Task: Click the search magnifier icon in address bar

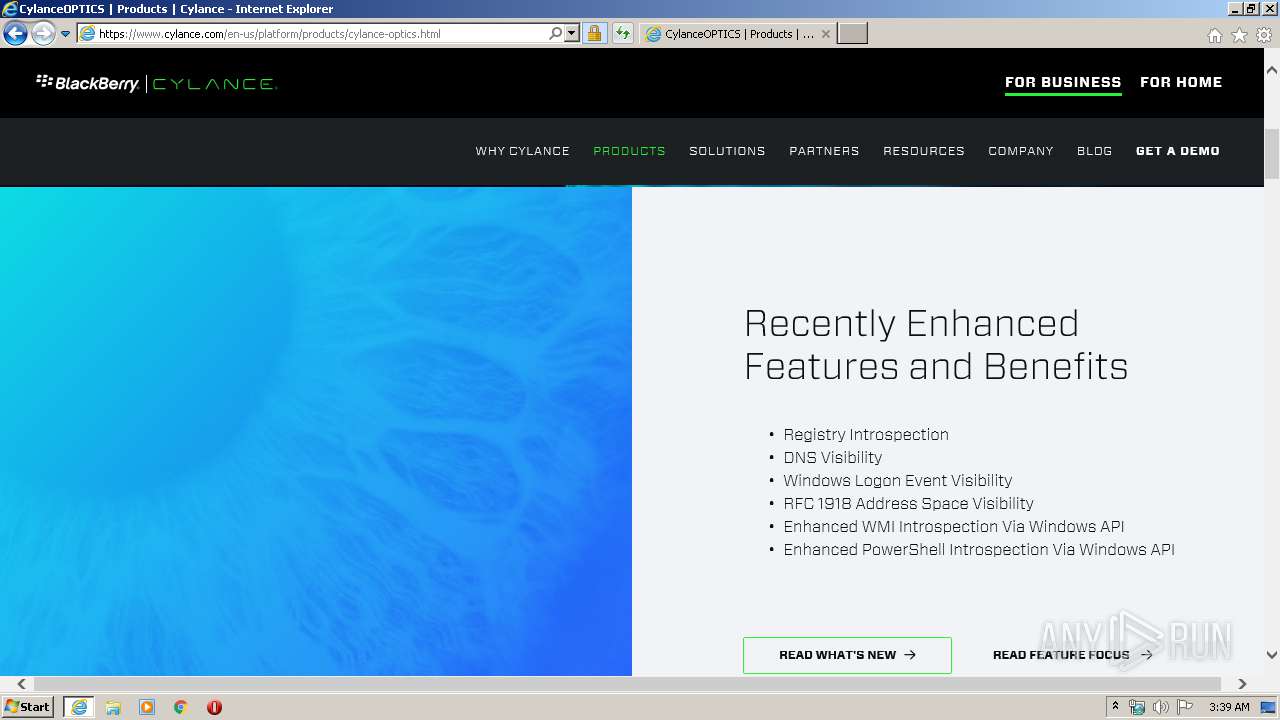Action: pyautogui.click(x=556, y=33)
